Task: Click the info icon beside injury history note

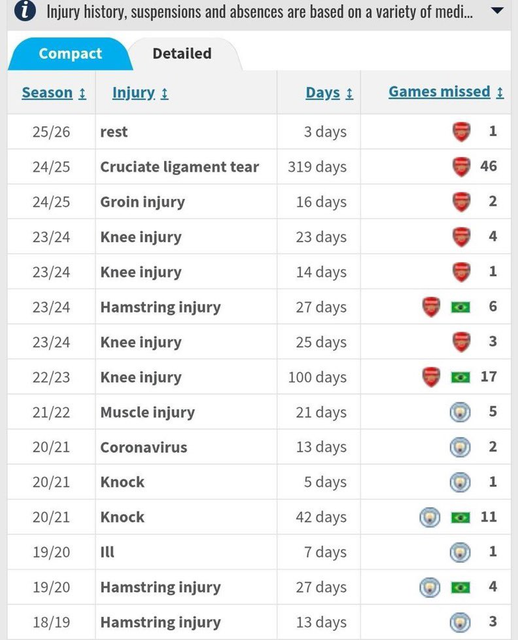Action: [24, 11]
